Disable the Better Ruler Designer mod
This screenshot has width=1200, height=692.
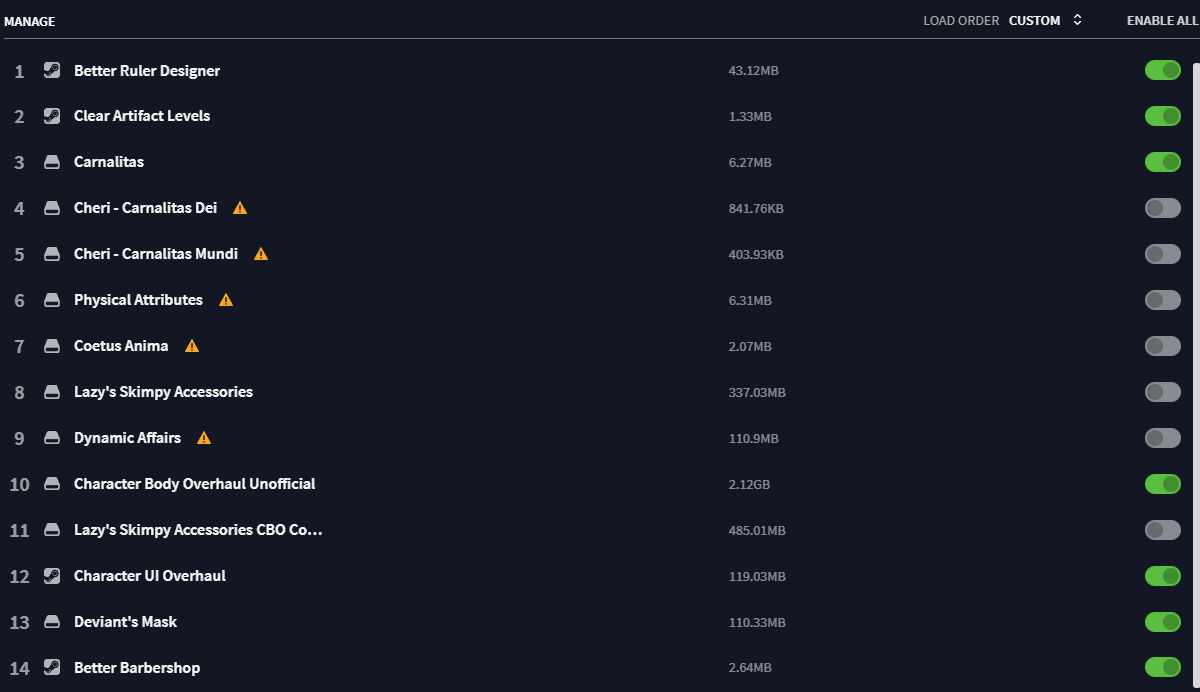(x=1163, y=70)
